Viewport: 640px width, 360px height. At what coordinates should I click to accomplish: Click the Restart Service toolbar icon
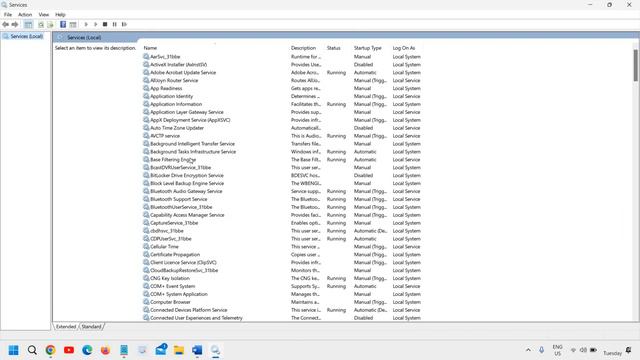click(x=124, y=24)
